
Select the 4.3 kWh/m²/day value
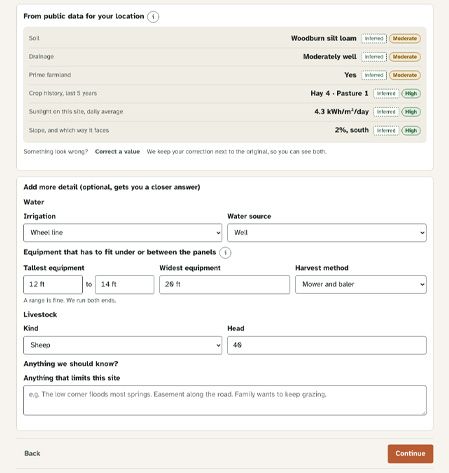[x=341, y=112]
